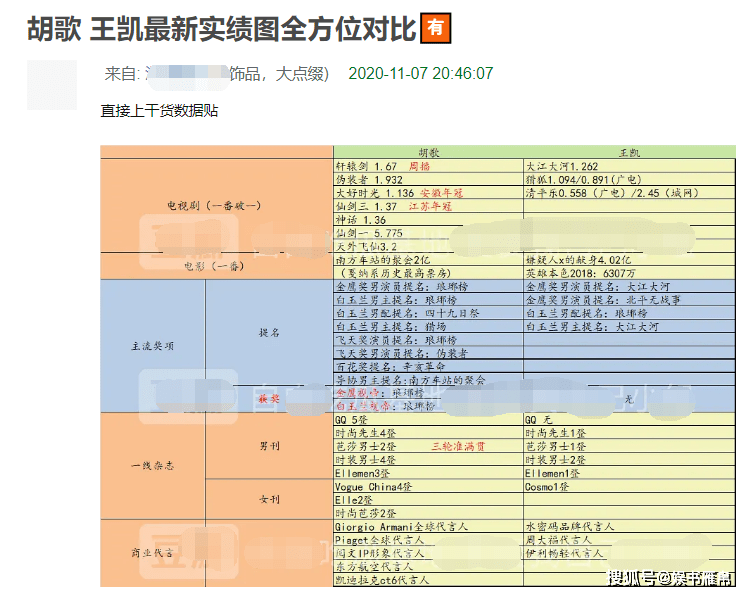Click the '男刊' sub-category cell

pyautogui.click(x=269, y=446)
